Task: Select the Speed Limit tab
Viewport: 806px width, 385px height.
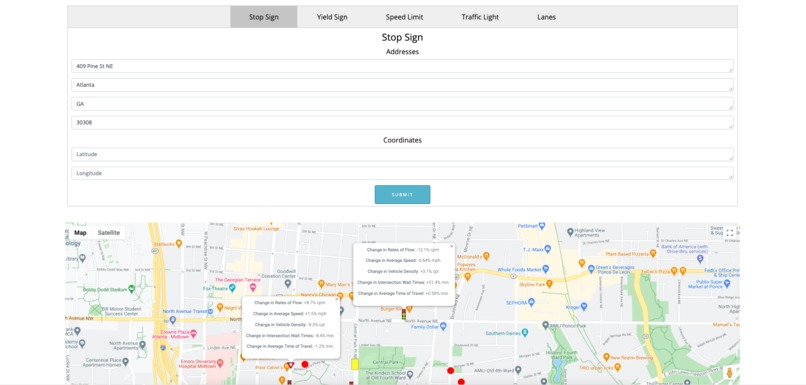Action: tap(405, 17)
